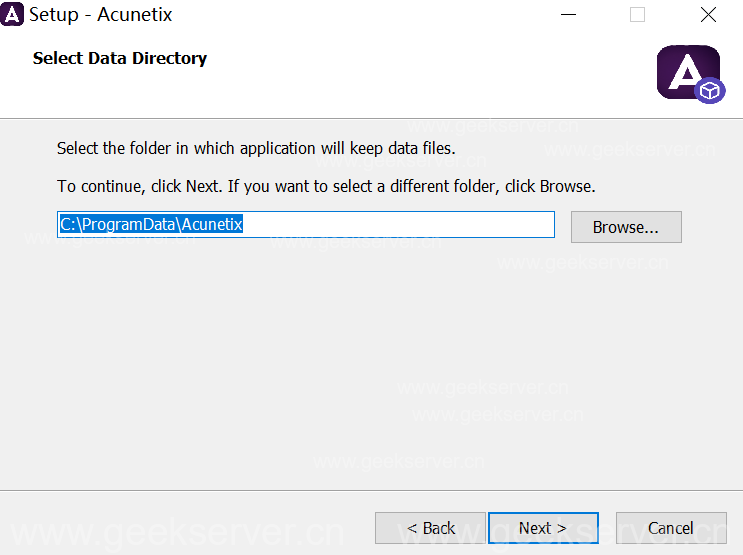Minimize the Setup - Acunetix window
Screen dimensions: 743x555
(568, 15)
